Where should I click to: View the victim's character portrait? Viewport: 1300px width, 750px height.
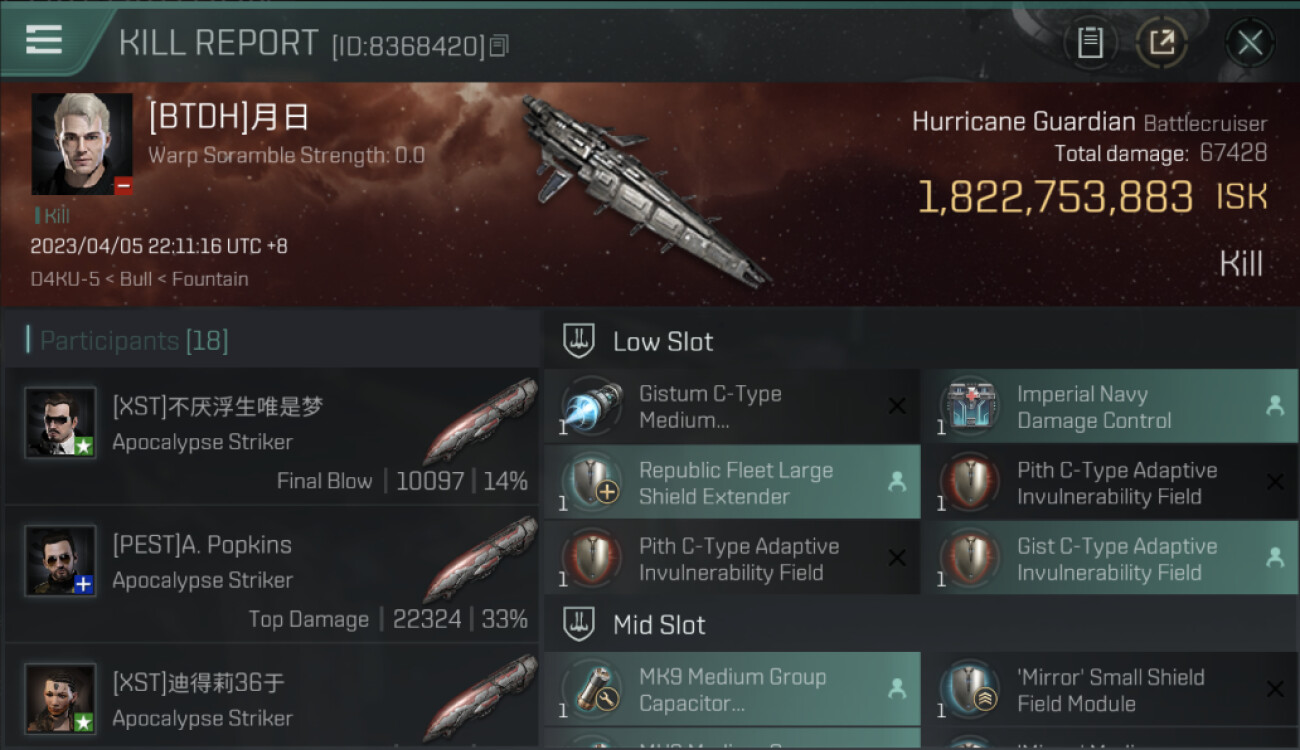[82, 144]
